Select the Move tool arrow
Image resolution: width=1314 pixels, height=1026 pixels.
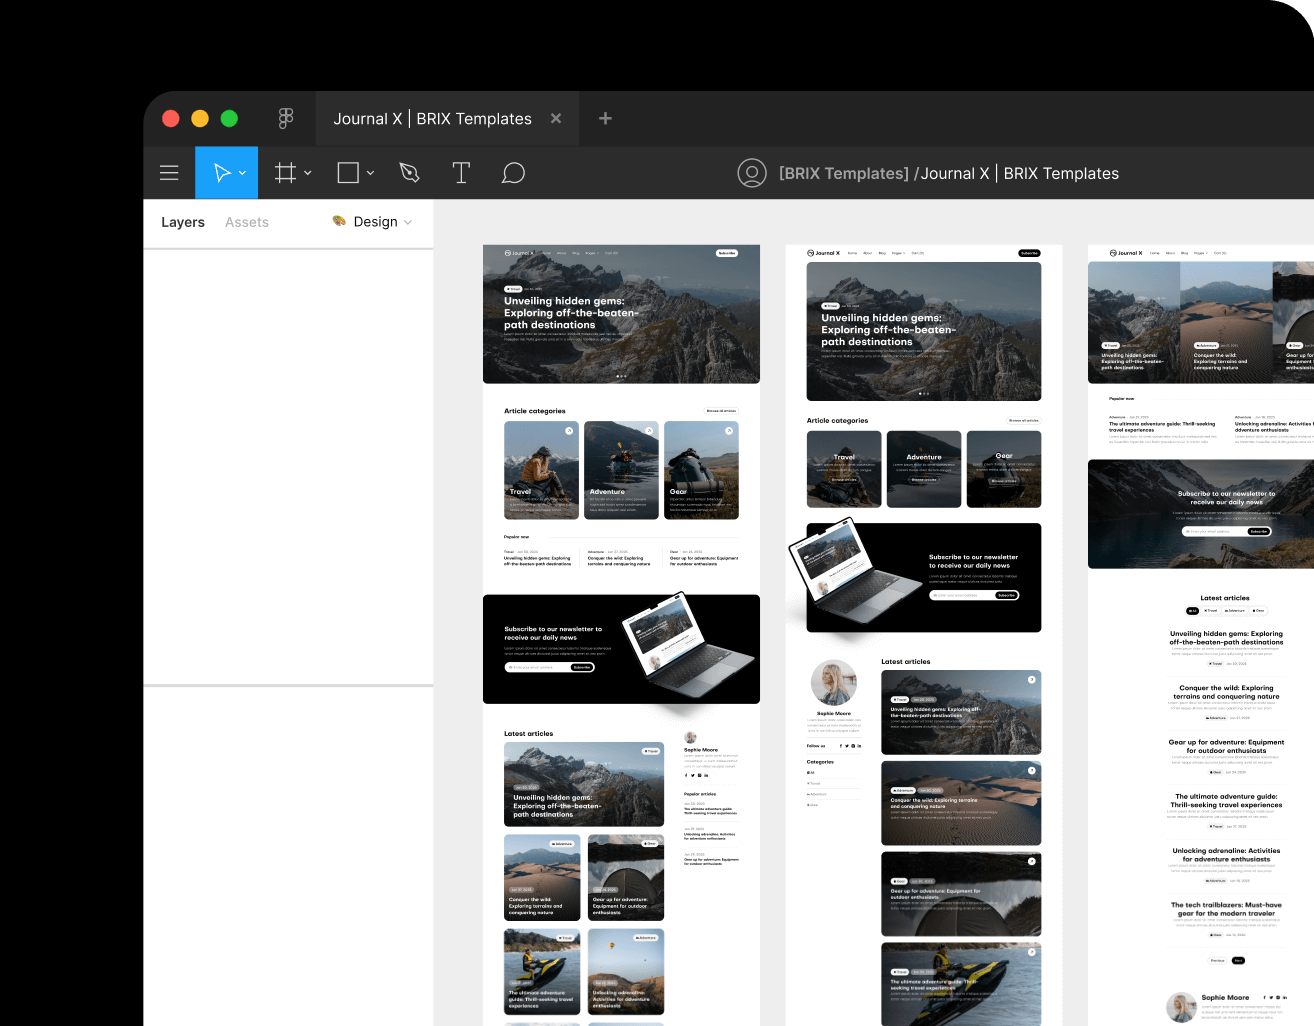[x=222, y=173]
